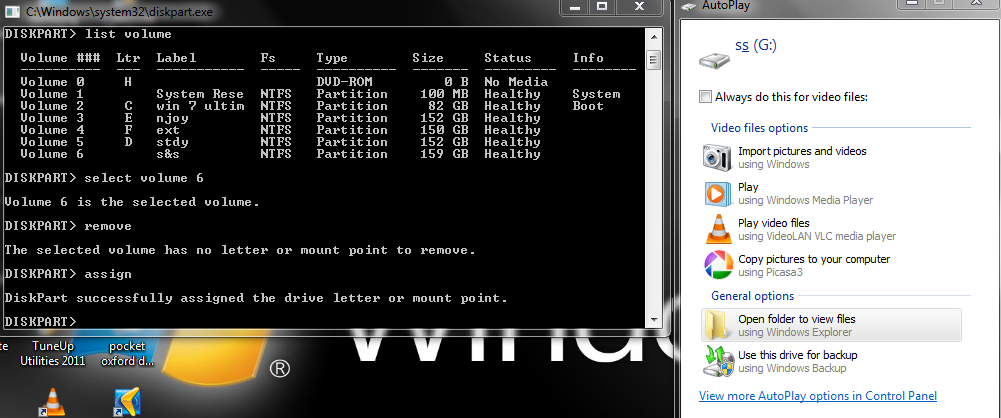
Task: Open the blue desktop shortcut beside VLC
Action: pyautogui.click(x=126, y=403)
